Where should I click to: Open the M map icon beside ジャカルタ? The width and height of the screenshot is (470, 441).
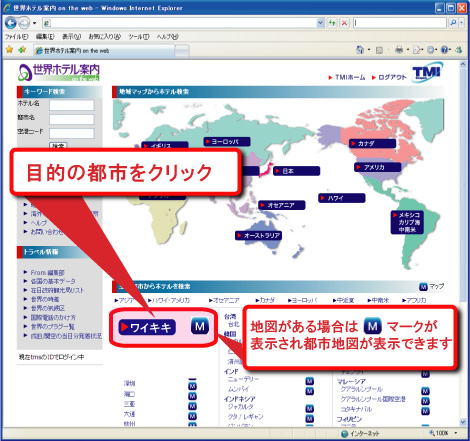pyautogui.click(x=310, y=408)
